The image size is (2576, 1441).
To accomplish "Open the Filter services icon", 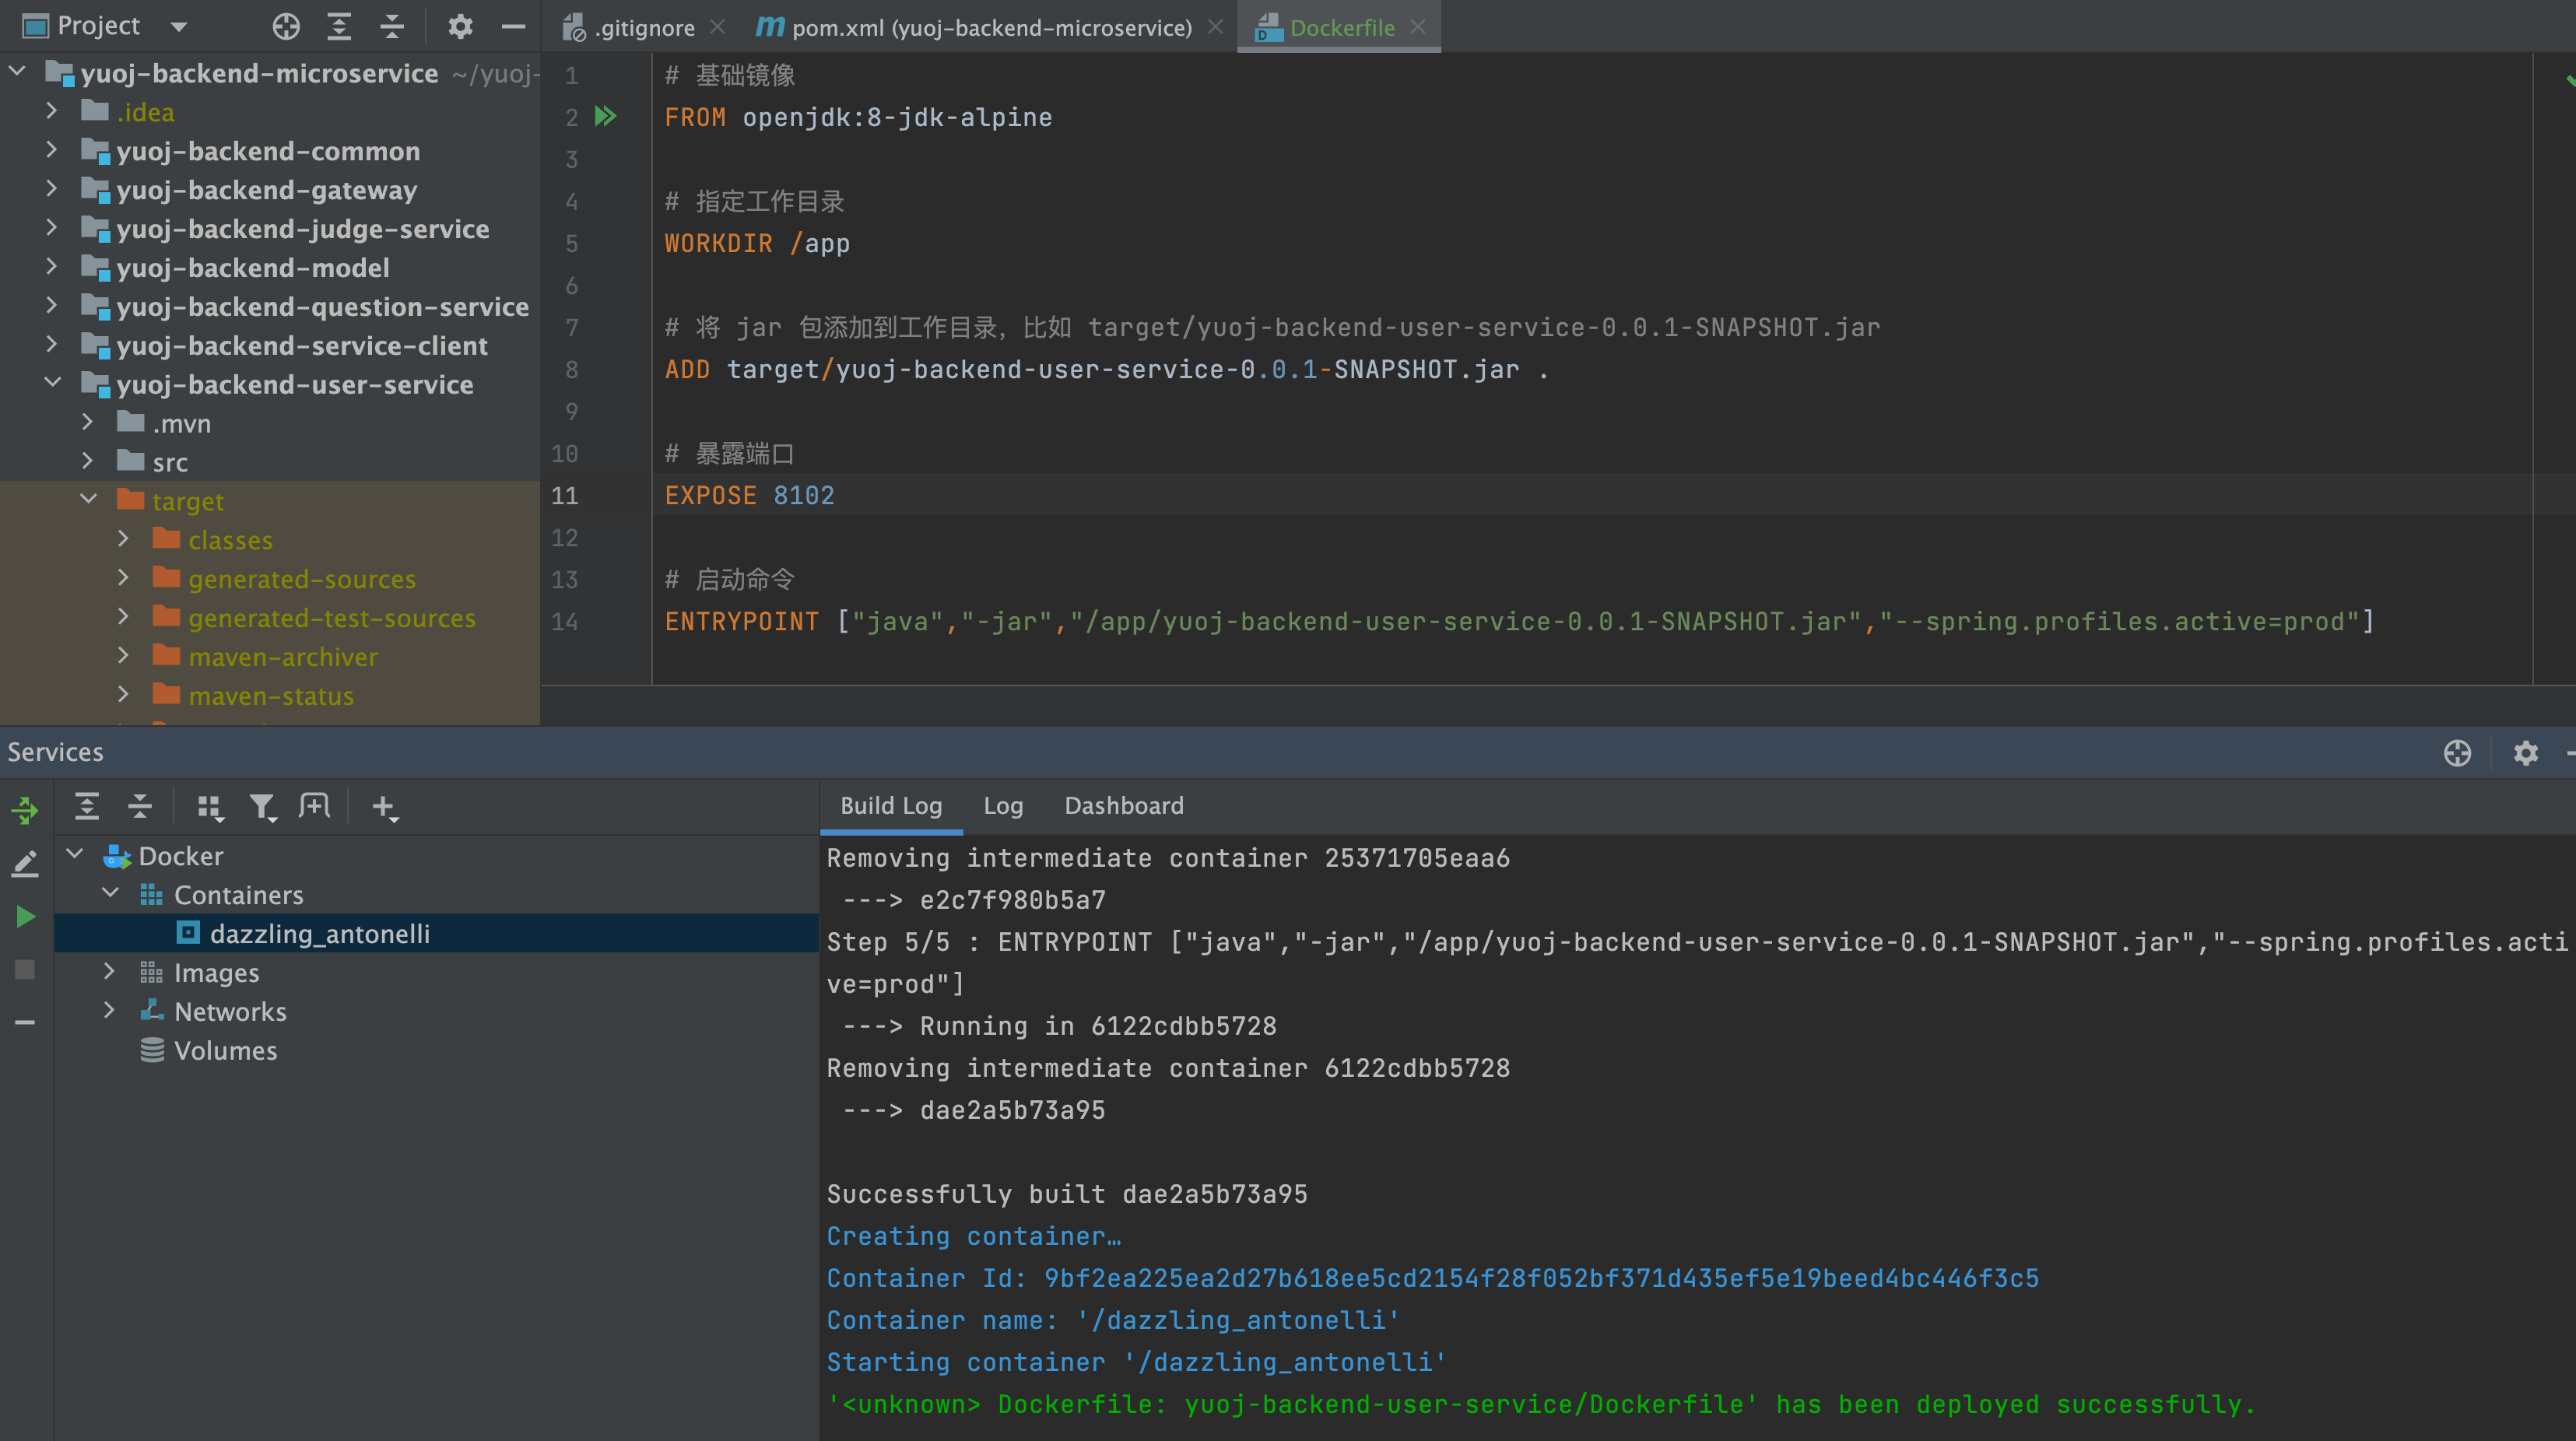I will (262, 807).
